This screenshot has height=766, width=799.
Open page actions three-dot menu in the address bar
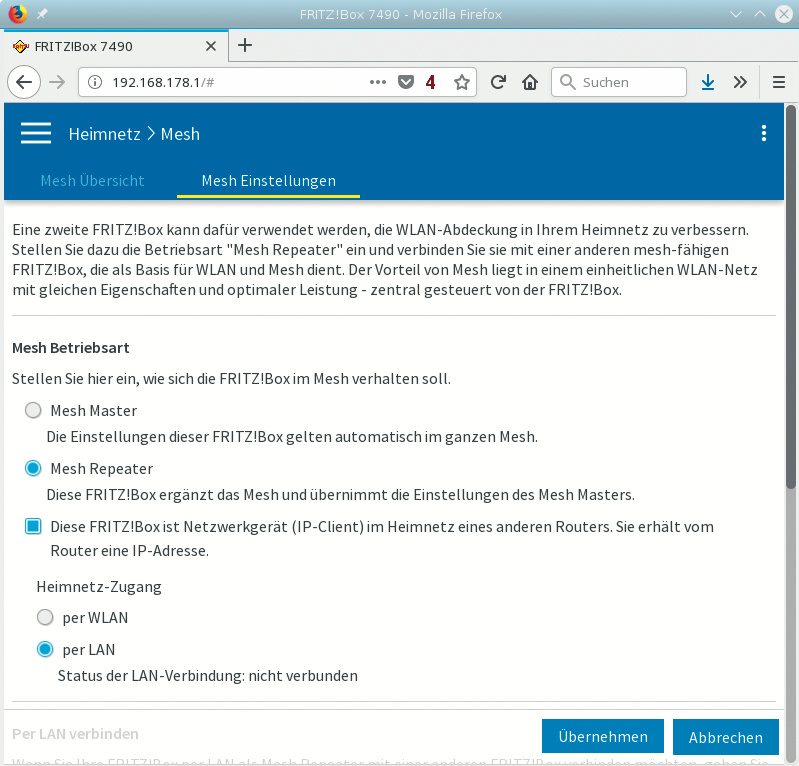coord(378,82)
